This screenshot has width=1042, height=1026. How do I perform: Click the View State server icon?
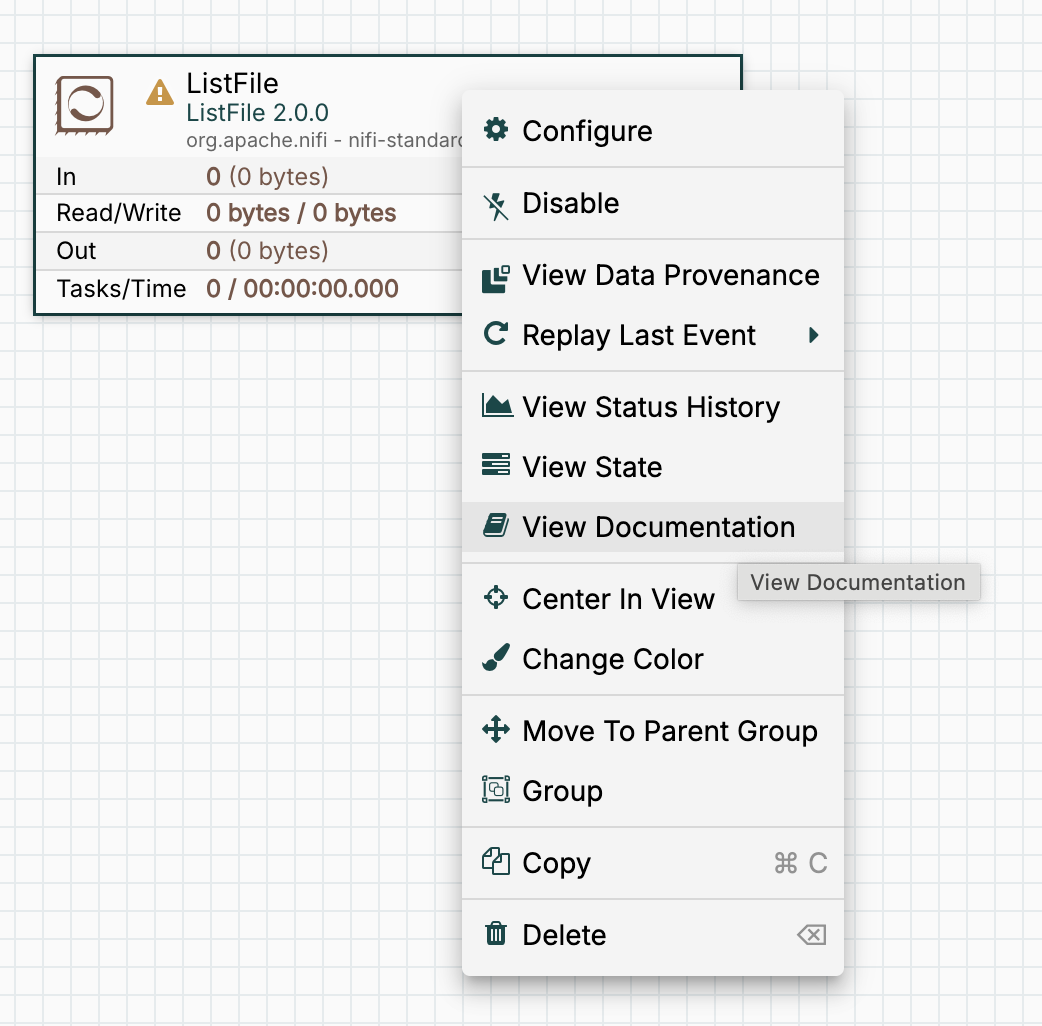pos(495,466)
